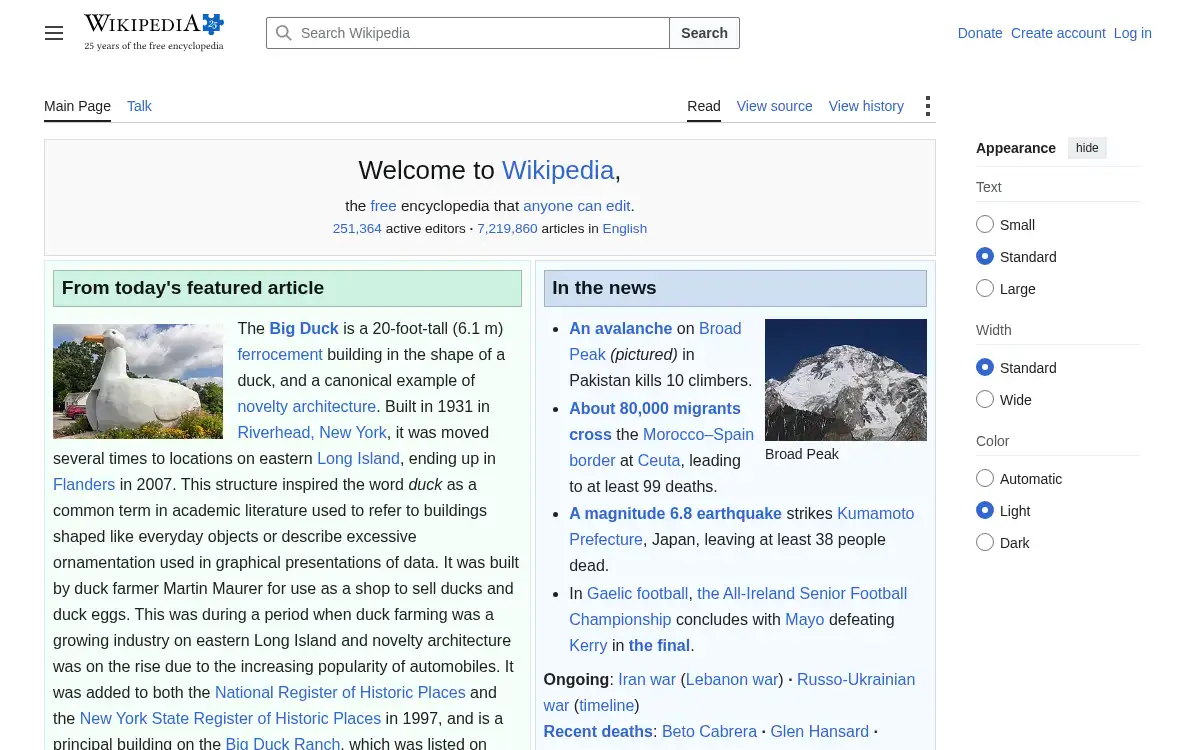Open the Russo-Ukrainian war link
Screen dimensions: 1200x750
coord(729,692)
